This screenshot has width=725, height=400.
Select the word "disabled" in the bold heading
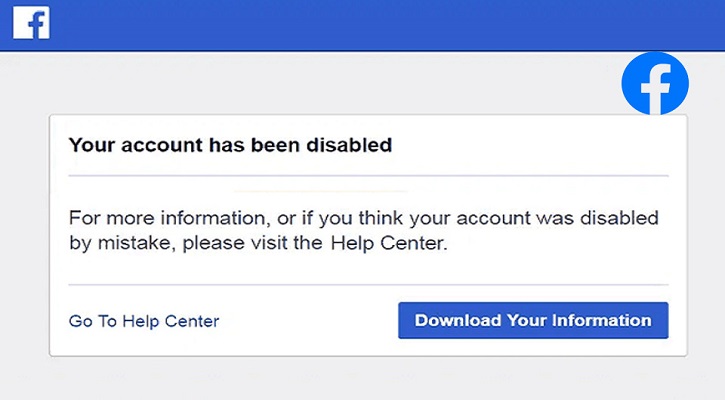pyautogui.click(x=352, y=146)
